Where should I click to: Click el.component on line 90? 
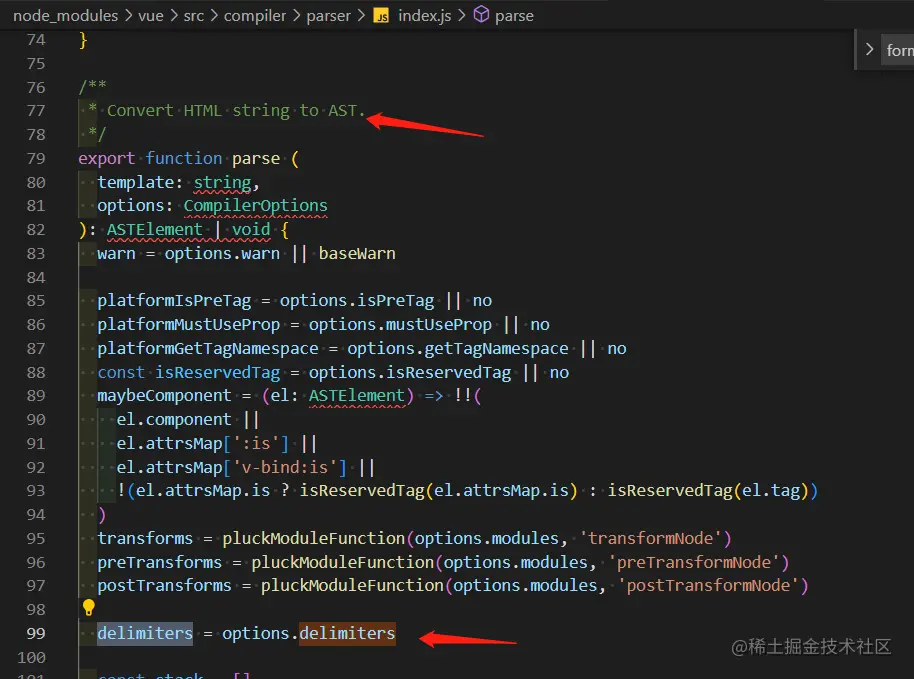174,420
